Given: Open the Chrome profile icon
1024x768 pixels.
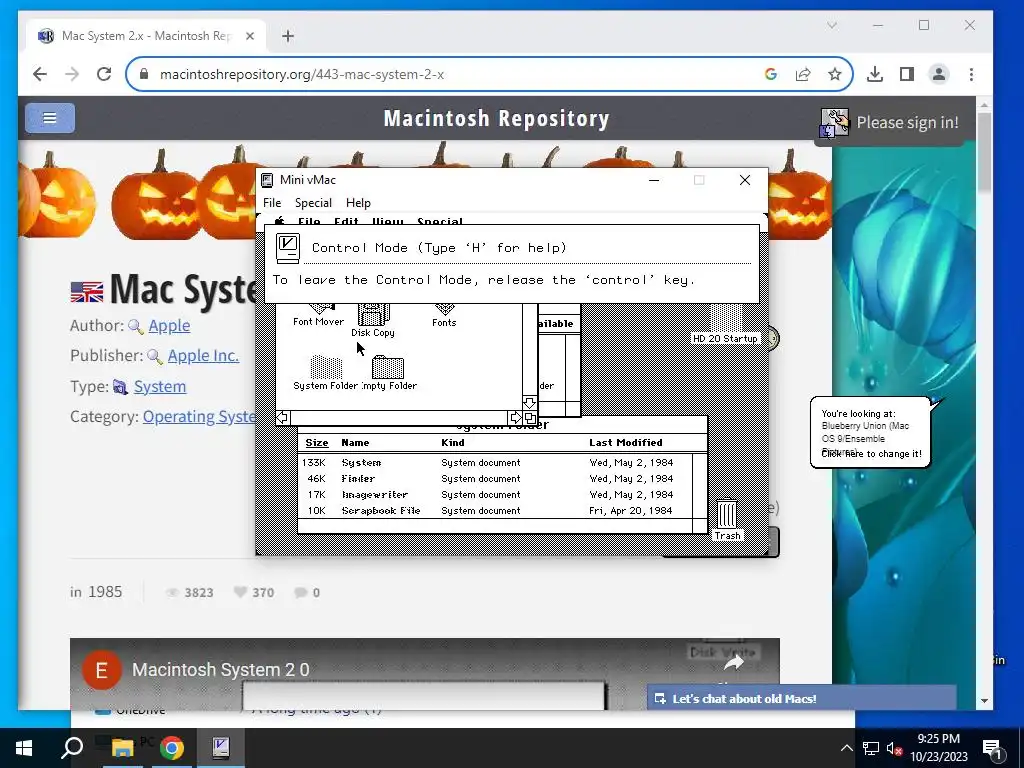Looking at the screenshot, I should (939, 74).
